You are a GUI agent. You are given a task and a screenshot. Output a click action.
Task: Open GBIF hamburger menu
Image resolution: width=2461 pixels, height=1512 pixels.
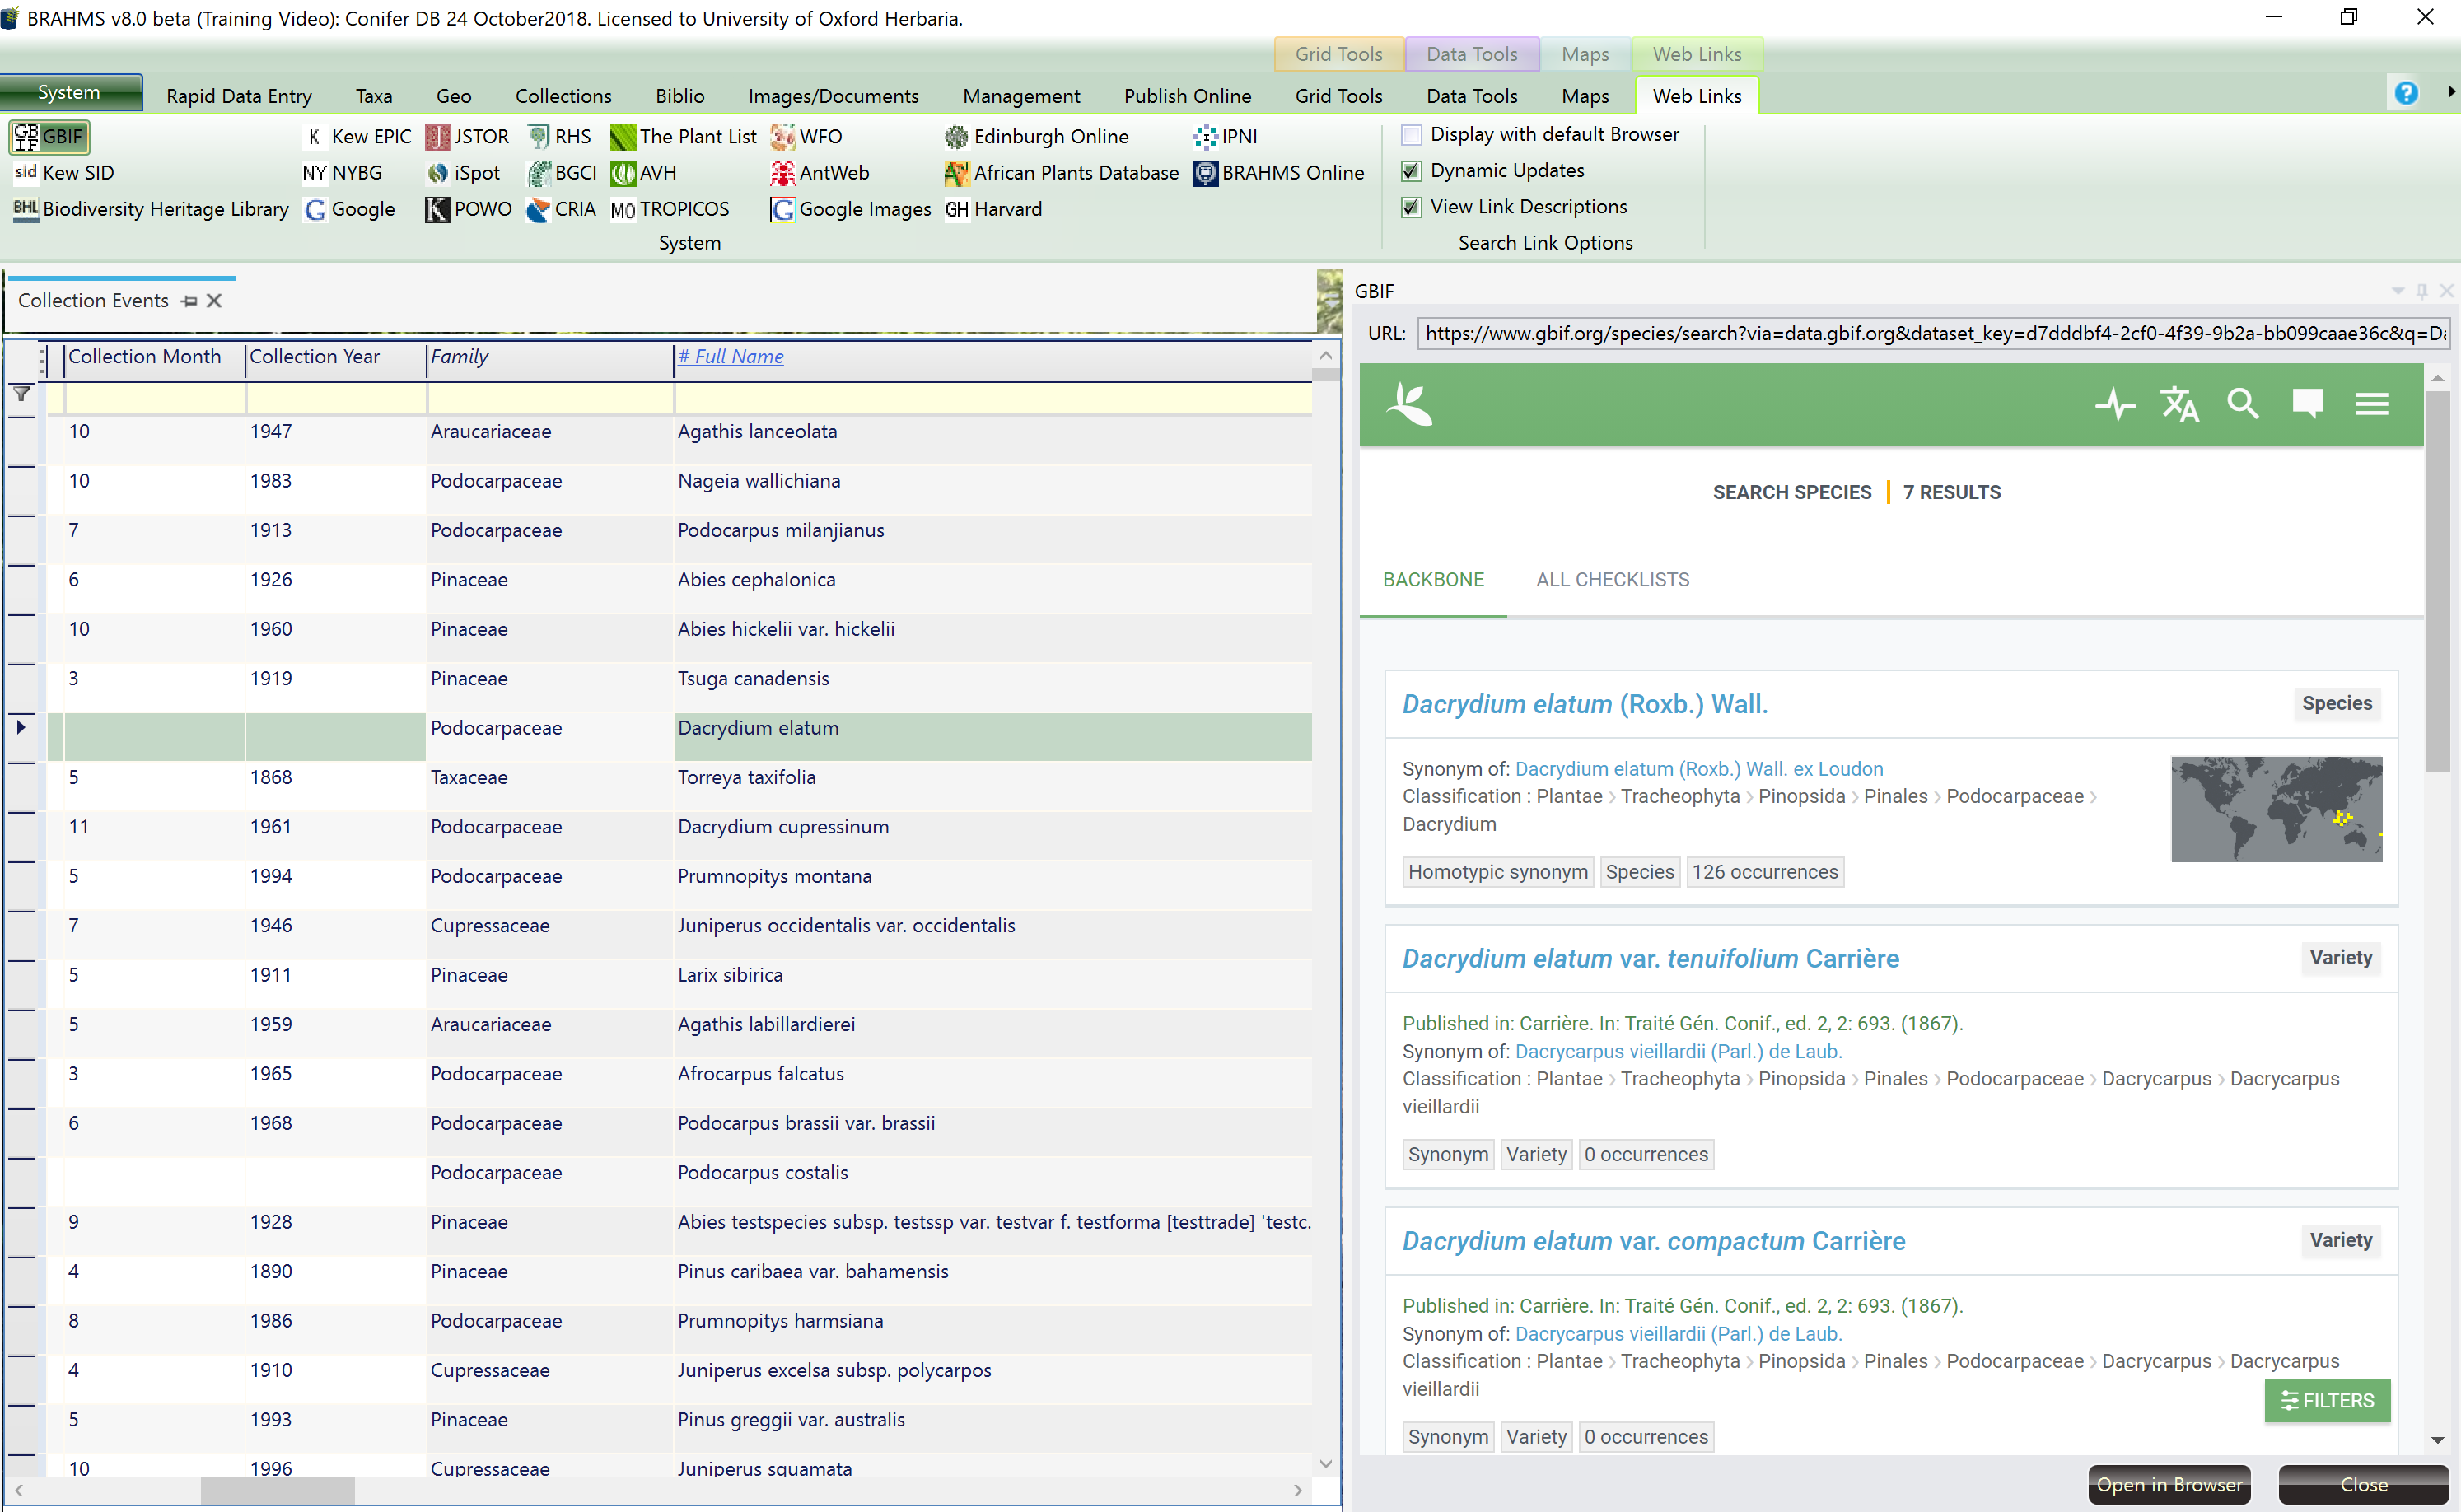click(2372, 404)
